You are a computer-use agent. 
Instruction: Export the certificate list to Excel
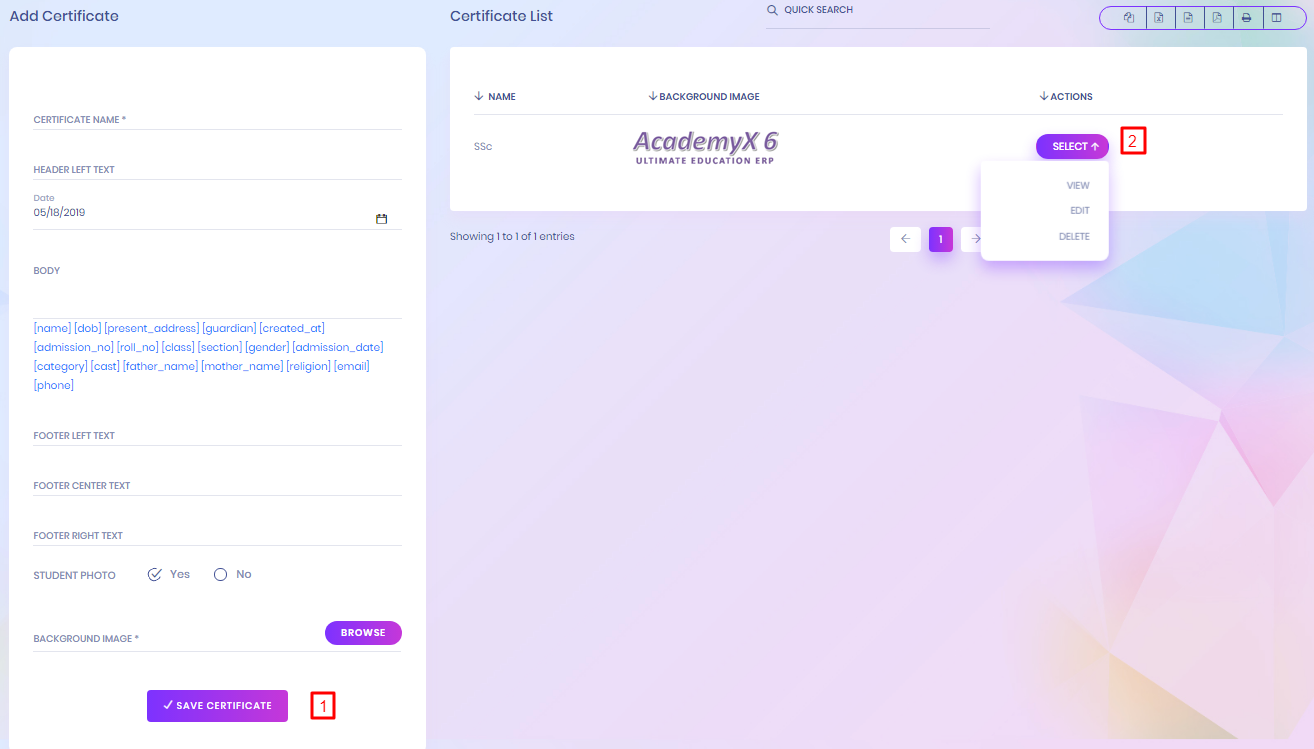pos(1158,18)
